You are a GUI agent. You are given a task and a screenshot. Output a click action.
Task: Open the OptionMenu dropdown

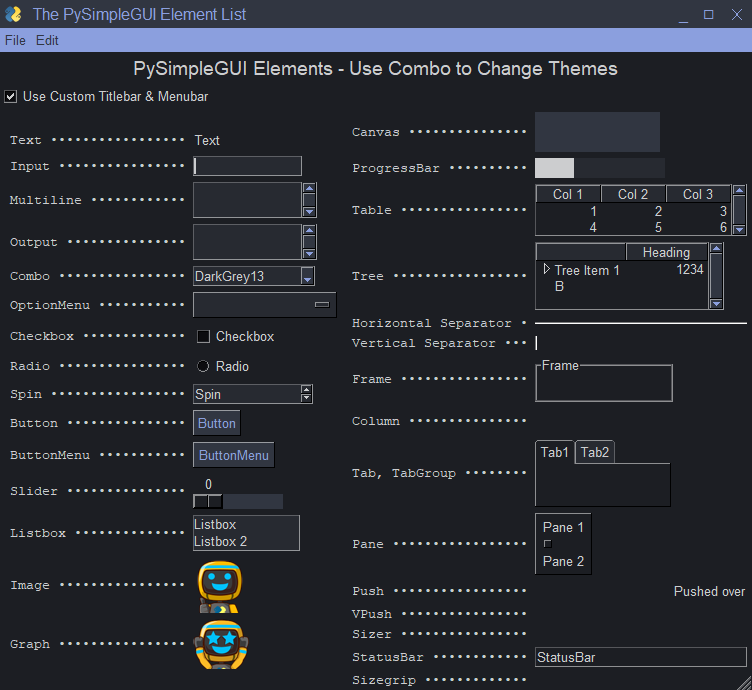pyautogui.click(x=265, y=305)
